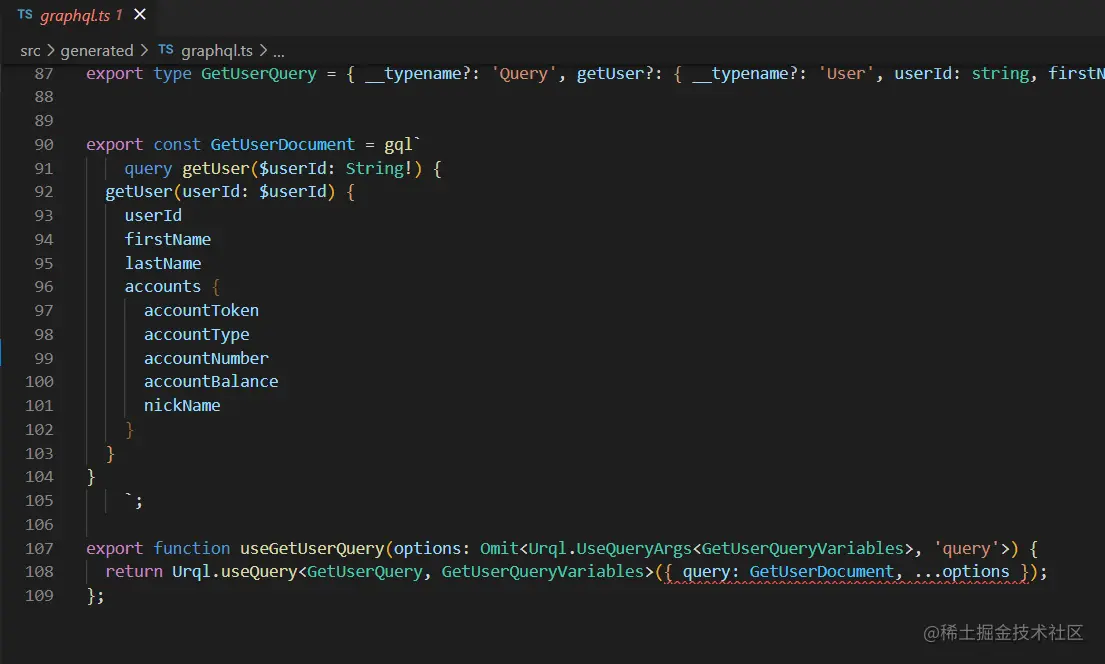Expand the breadcrumb ellipsis symbols
This screenshot has width=1105, height=664.
(279, 52)
